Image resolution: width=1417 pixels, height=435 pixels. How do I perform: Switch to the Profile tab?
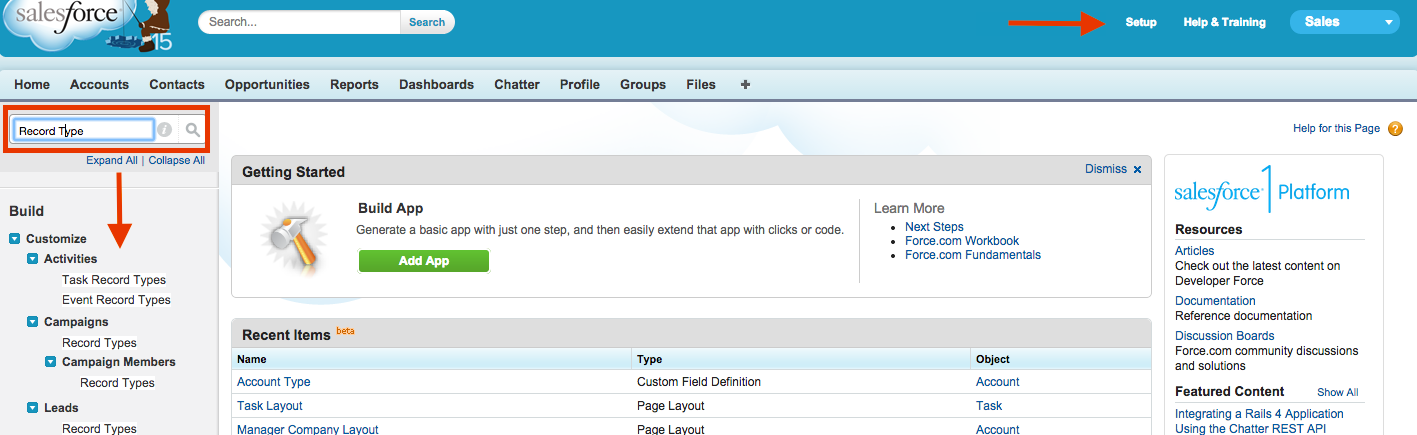coord(580,85)
